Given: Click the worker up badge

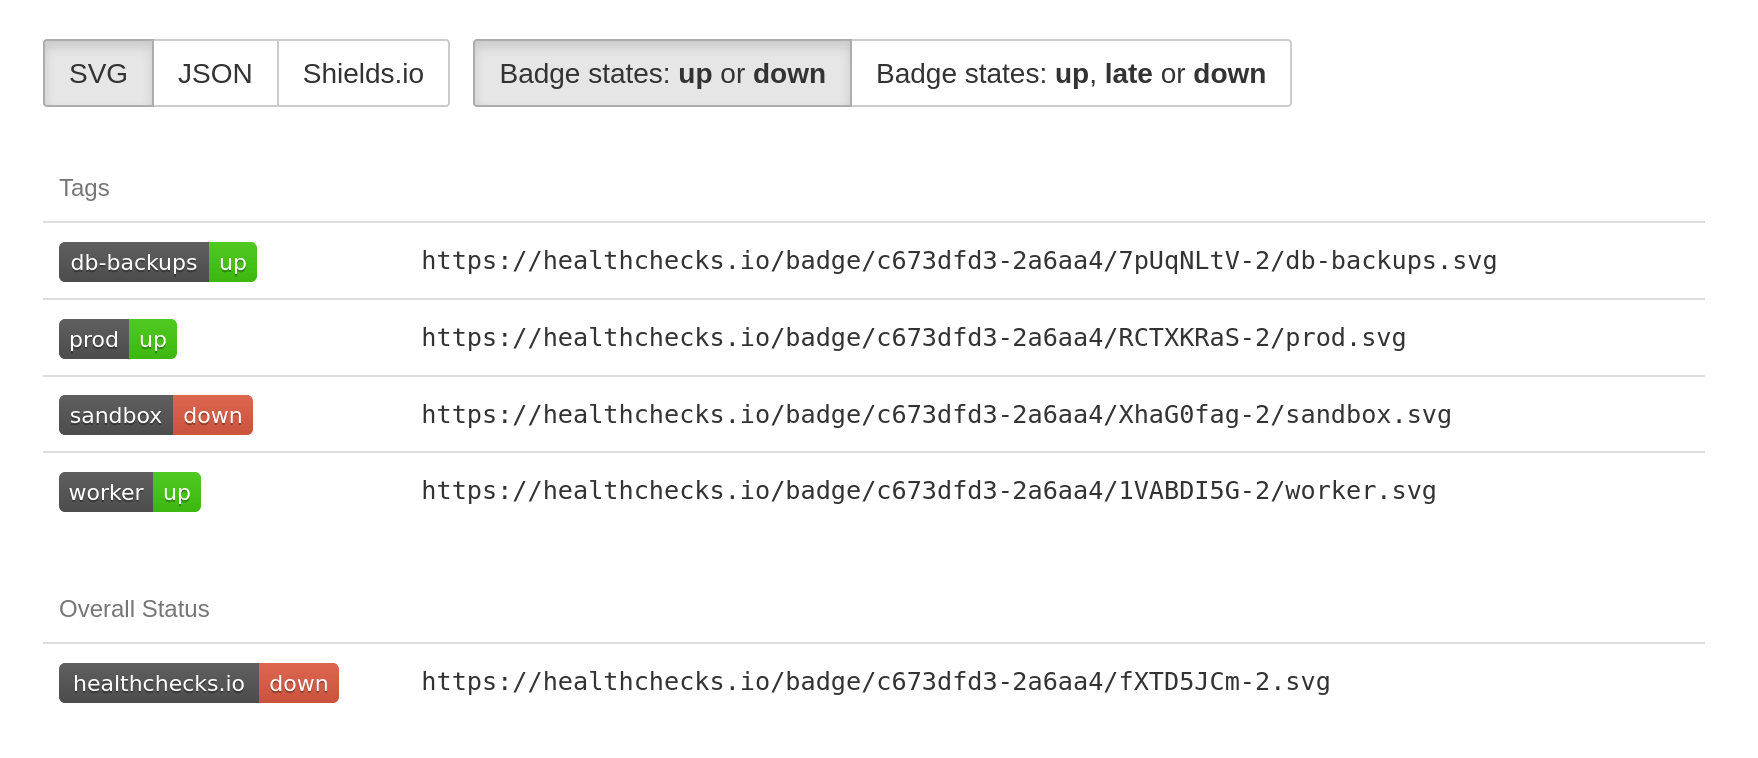Looking at the screenshot, I should click(x=129, y=491).
